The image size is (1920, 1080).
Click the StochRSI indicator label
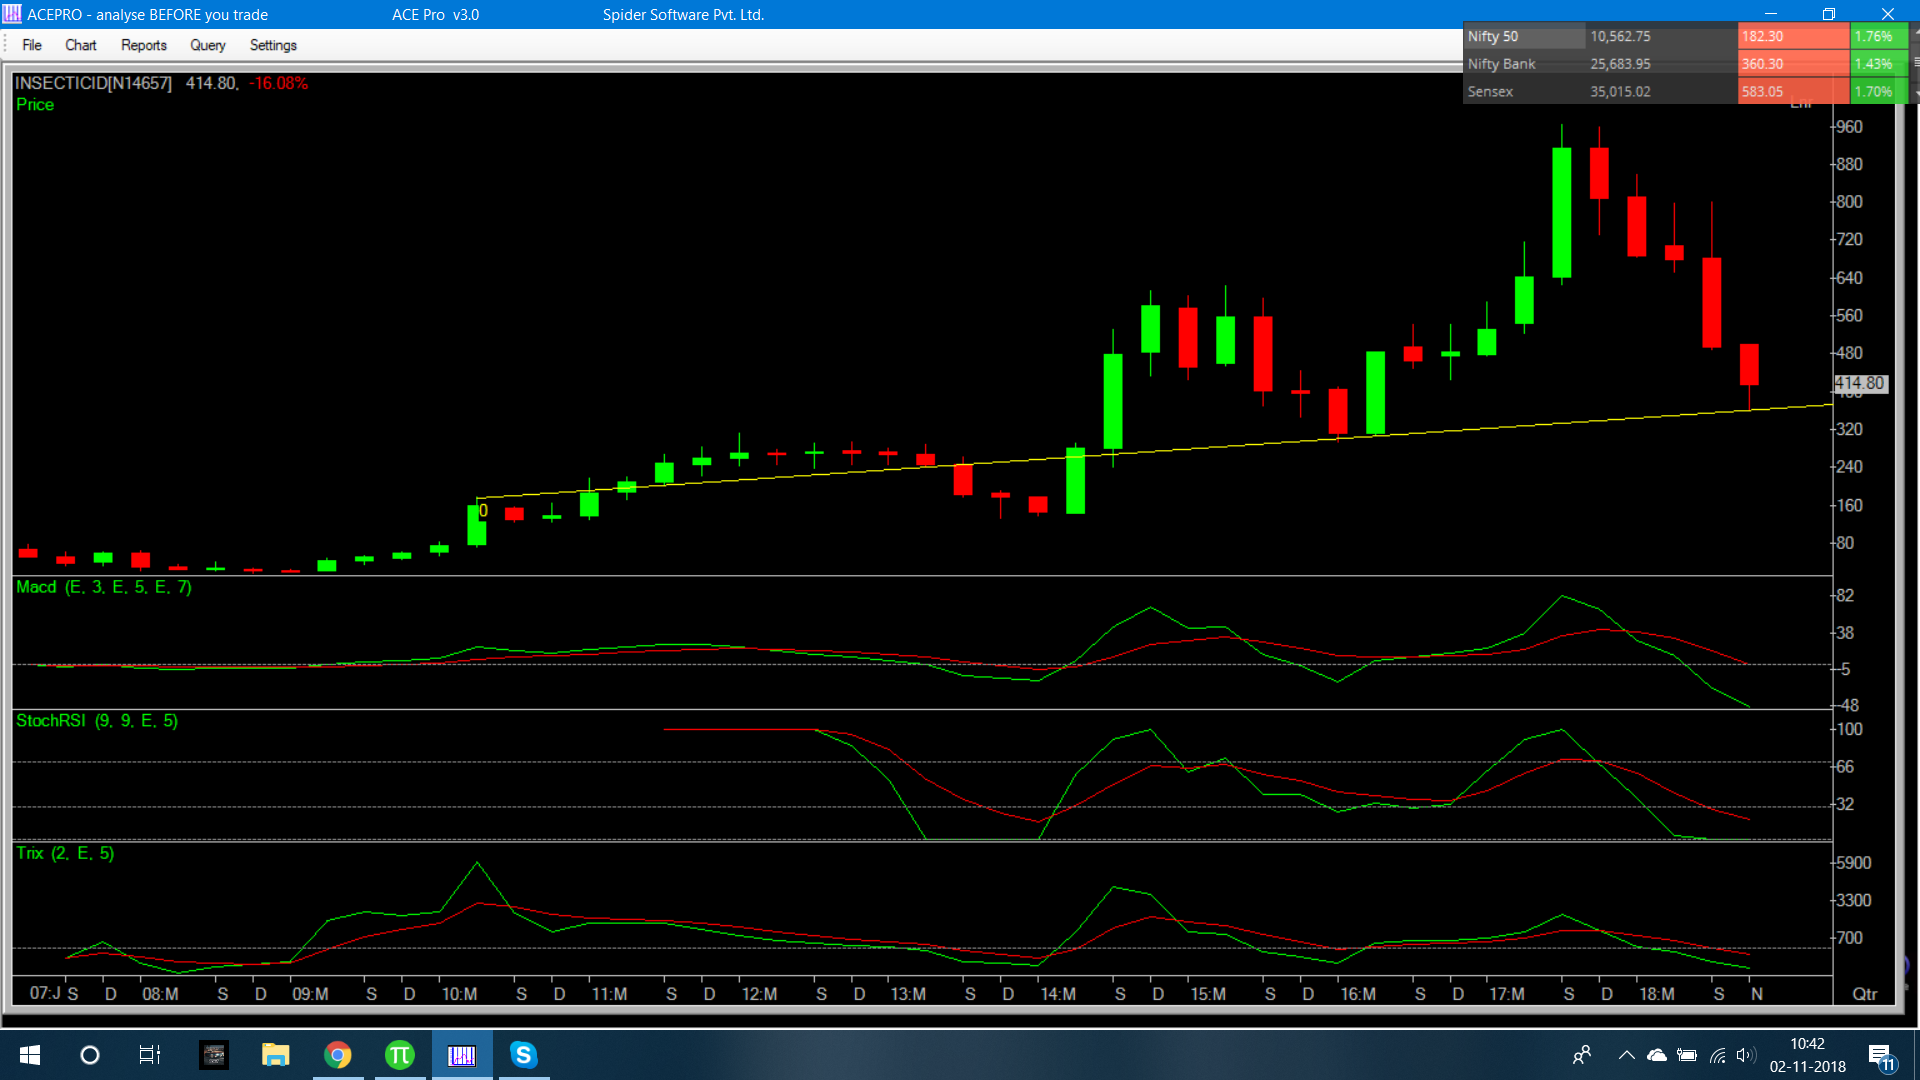pyautogui.click(x=96, y=721)
